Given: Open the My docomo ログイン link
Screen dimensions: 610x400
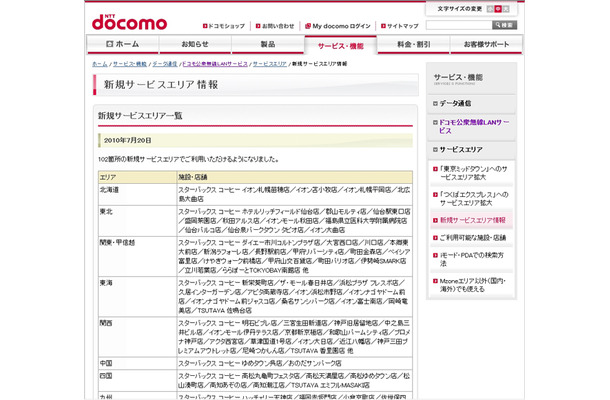Looking at the screenshot, I should pyautogui.click(x=338, y=26).
